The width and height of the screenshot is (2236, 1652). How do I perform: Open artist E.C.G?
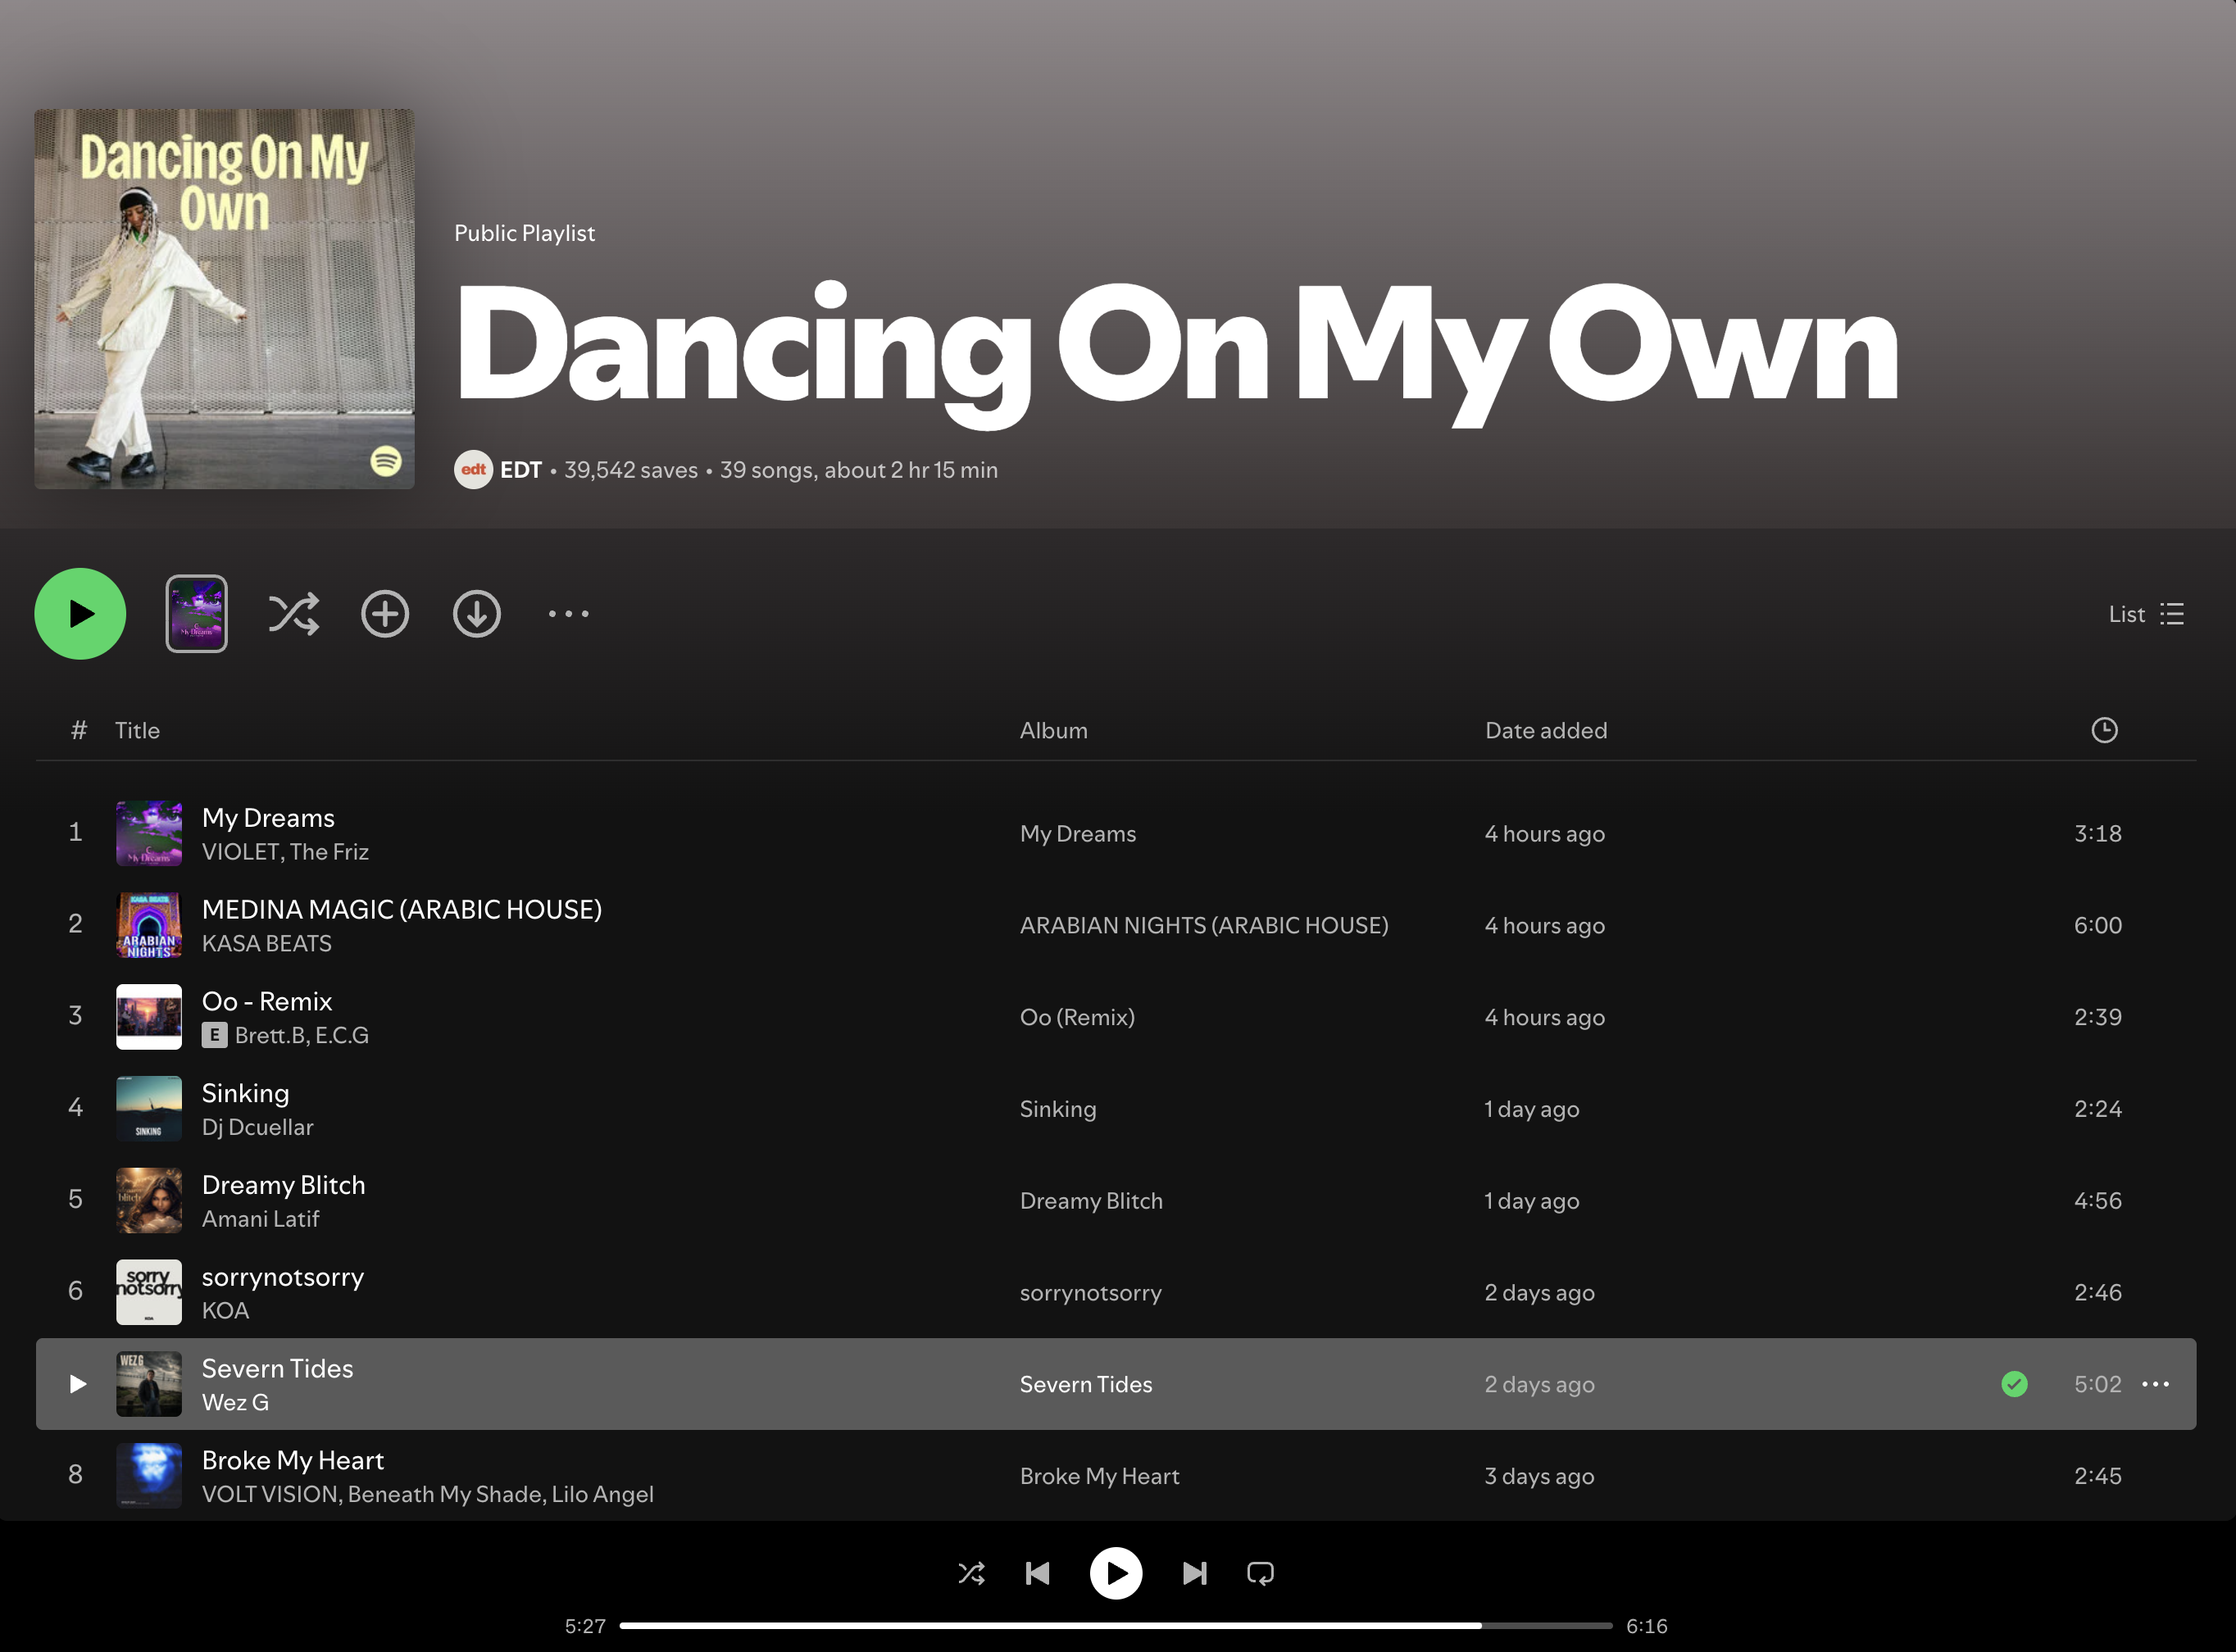[x=342, y=1035]
